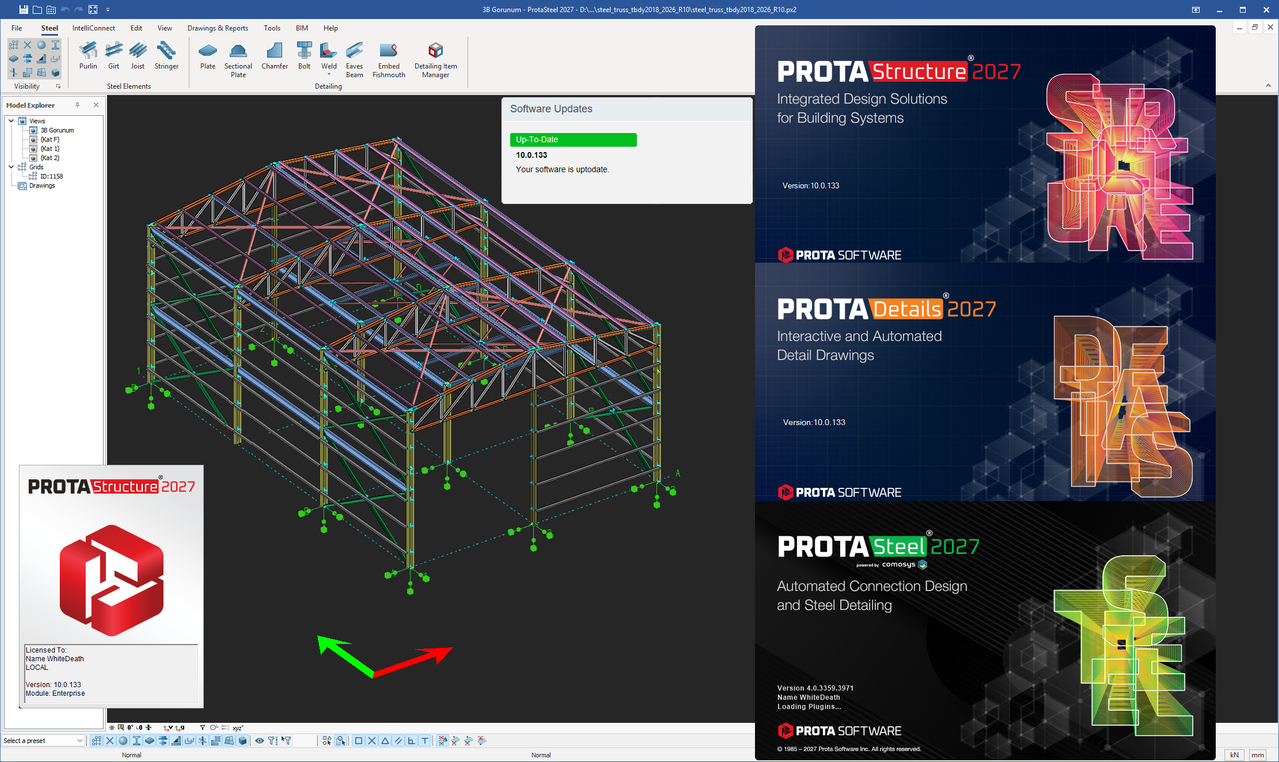Screen dimensions: 1279x762
Task: Select the (Kat 1) view item
Action: [x=50, y=148]
